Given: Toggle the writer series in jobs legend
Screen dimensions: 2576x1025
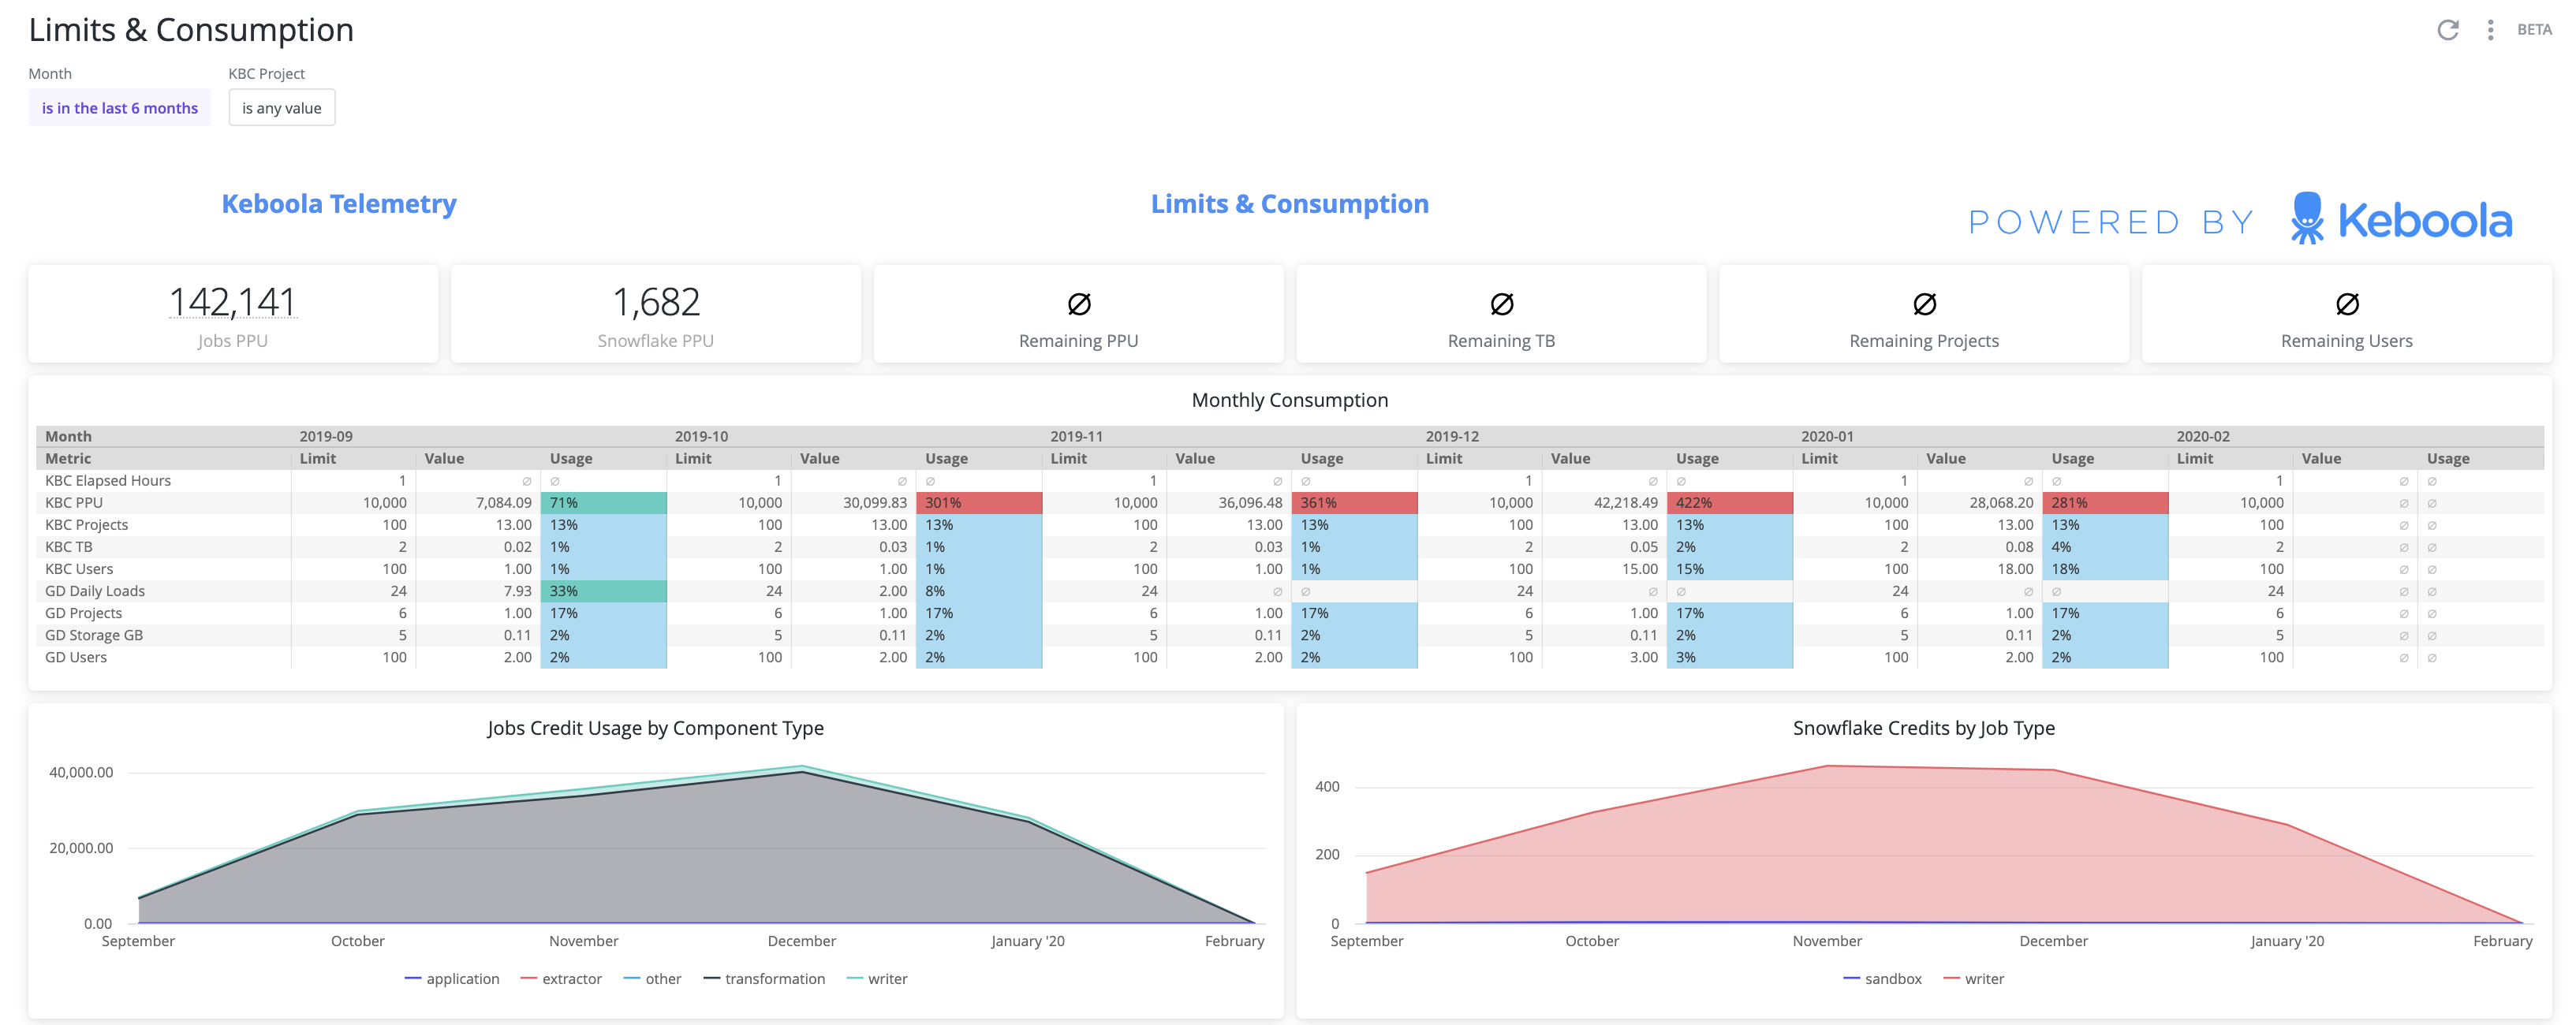Looking at the screenshot, I should tap(877, 978).
